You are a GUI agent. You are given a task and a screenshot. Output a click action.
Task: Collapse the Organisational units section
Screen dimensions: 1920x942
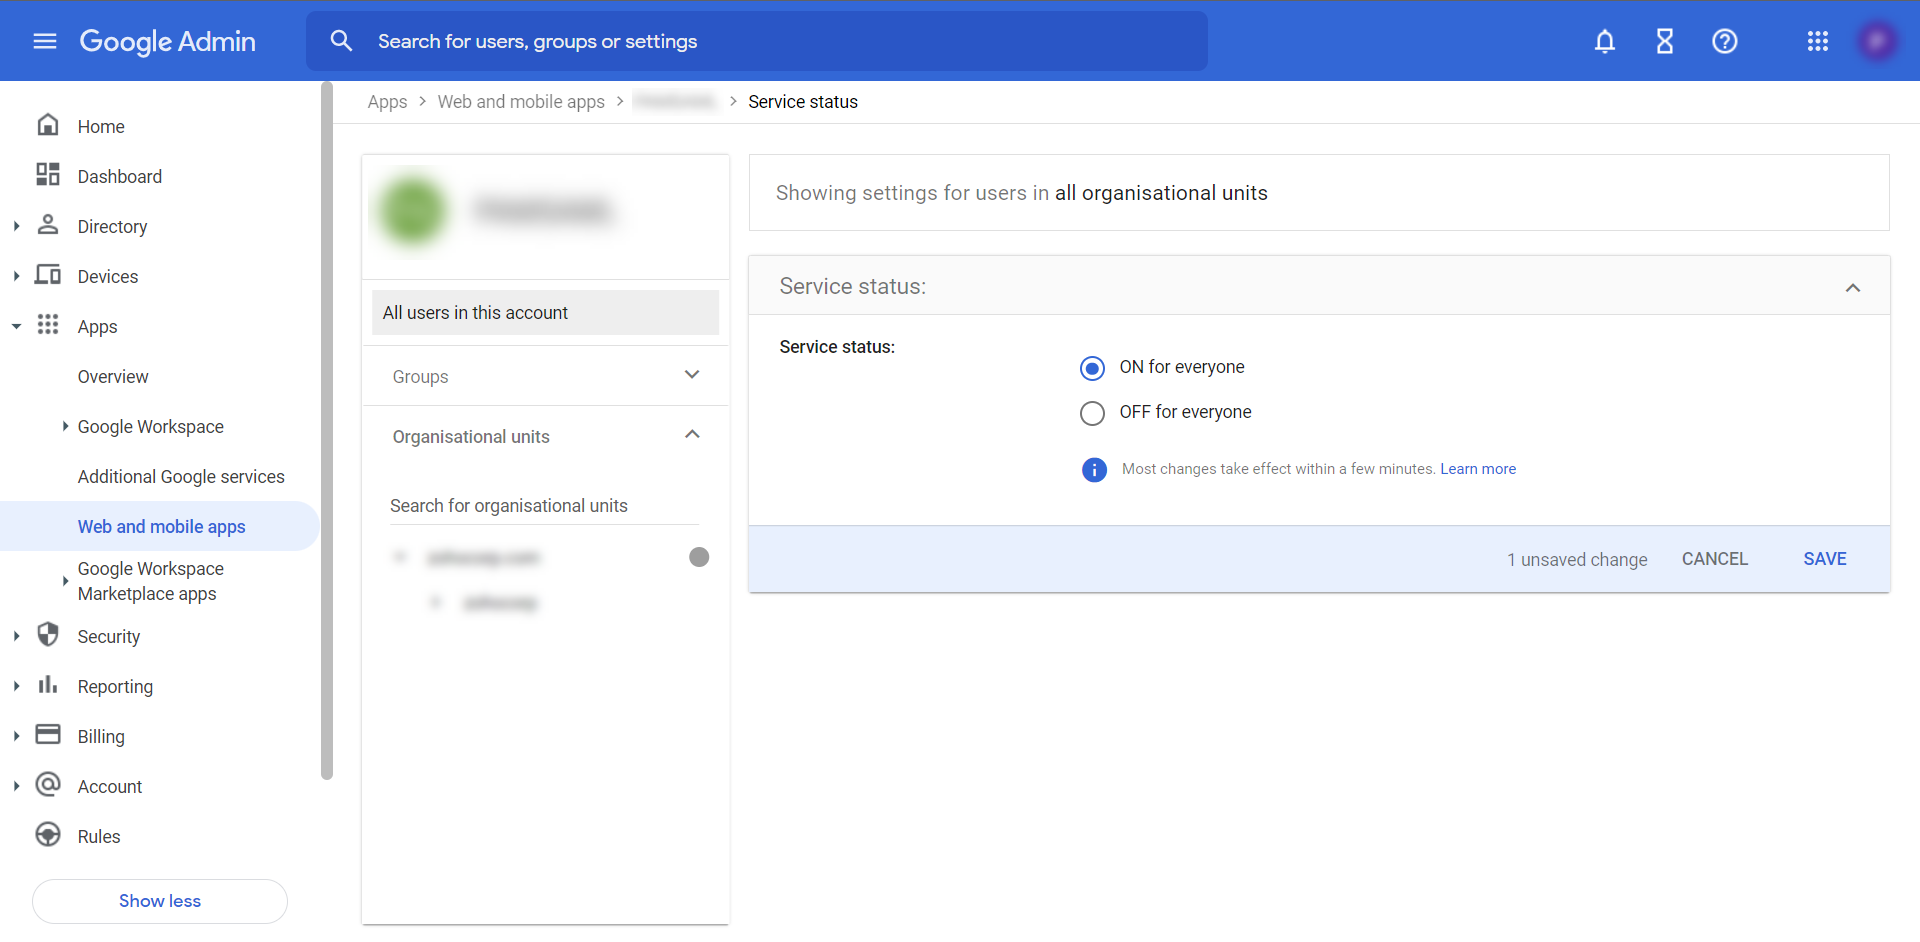coord(692,435)
